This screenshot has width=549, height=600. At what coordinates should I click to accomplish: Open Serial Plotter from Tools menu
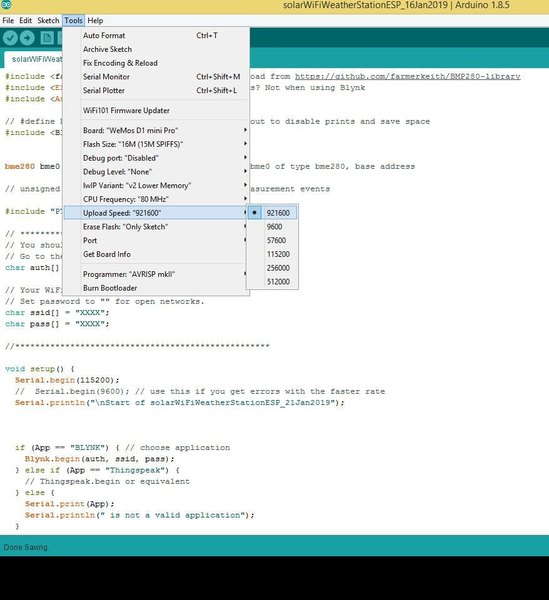156,91
